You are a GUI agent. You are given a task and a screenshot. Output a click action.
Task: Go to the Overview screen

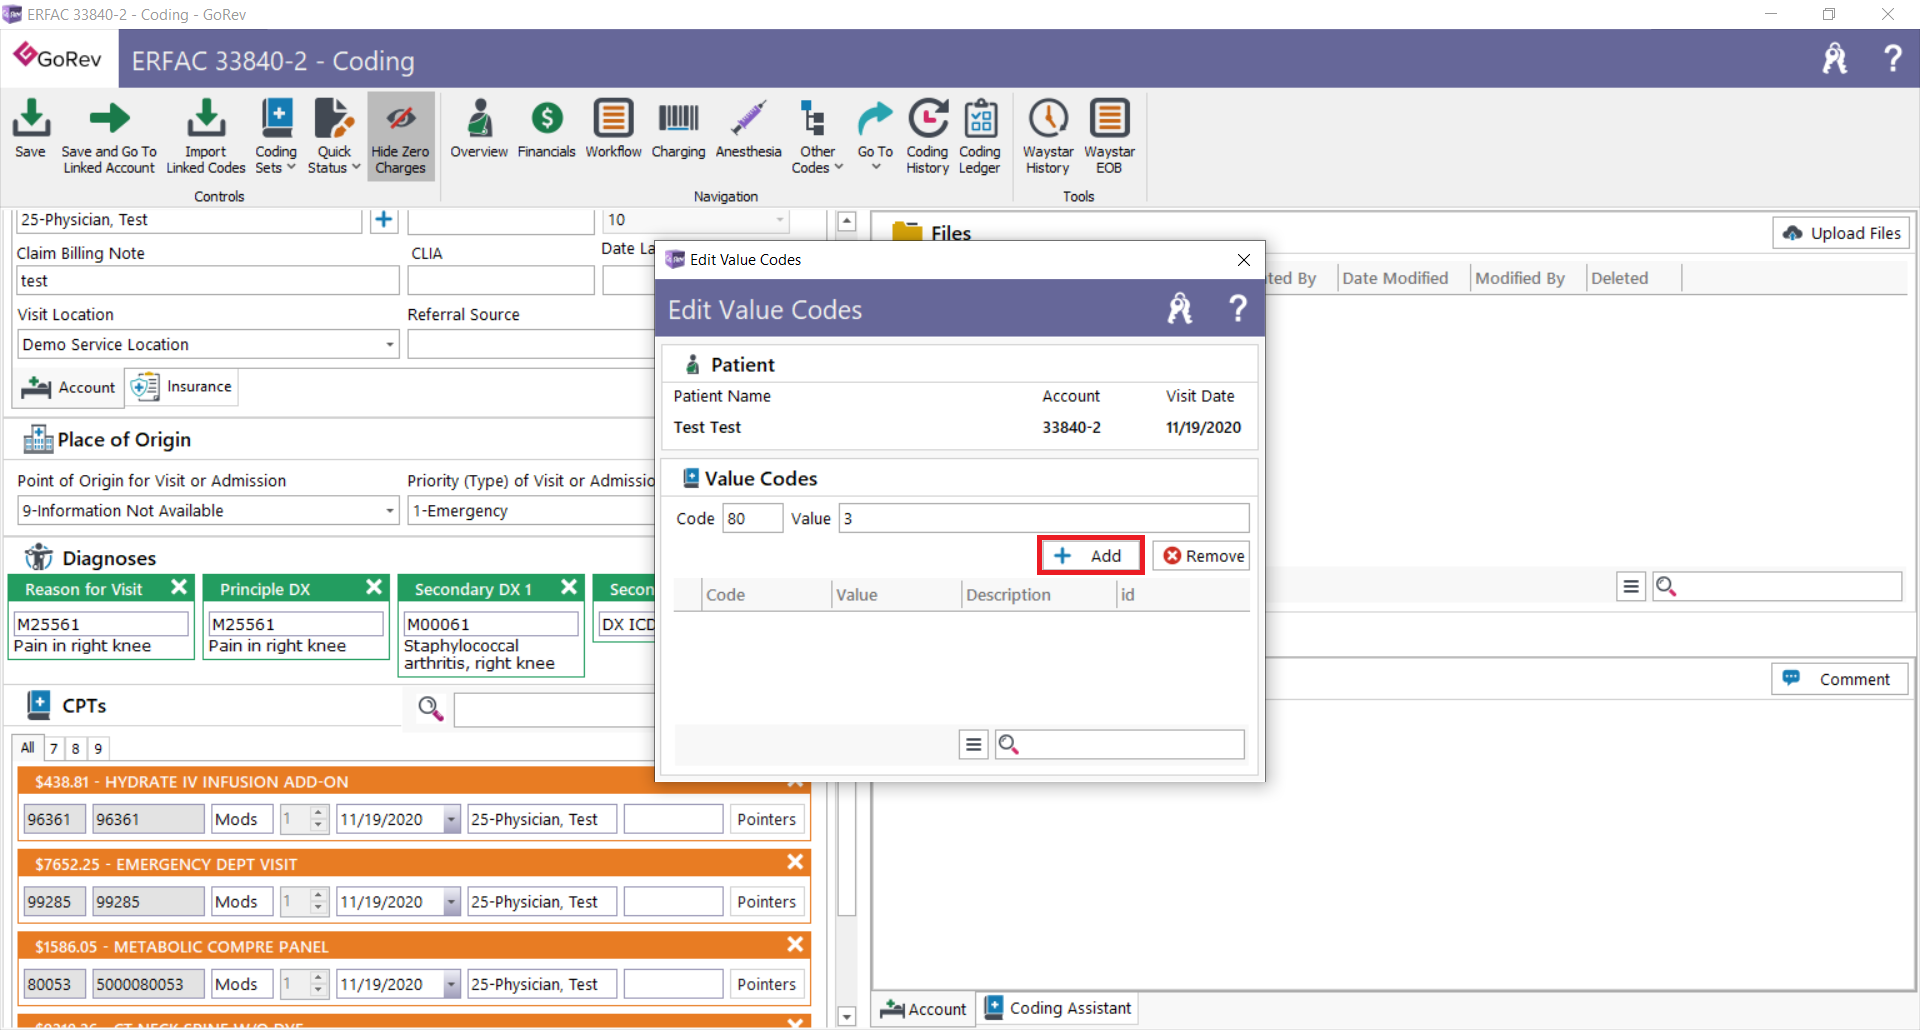pyautogui.click(x=479, y=130)
